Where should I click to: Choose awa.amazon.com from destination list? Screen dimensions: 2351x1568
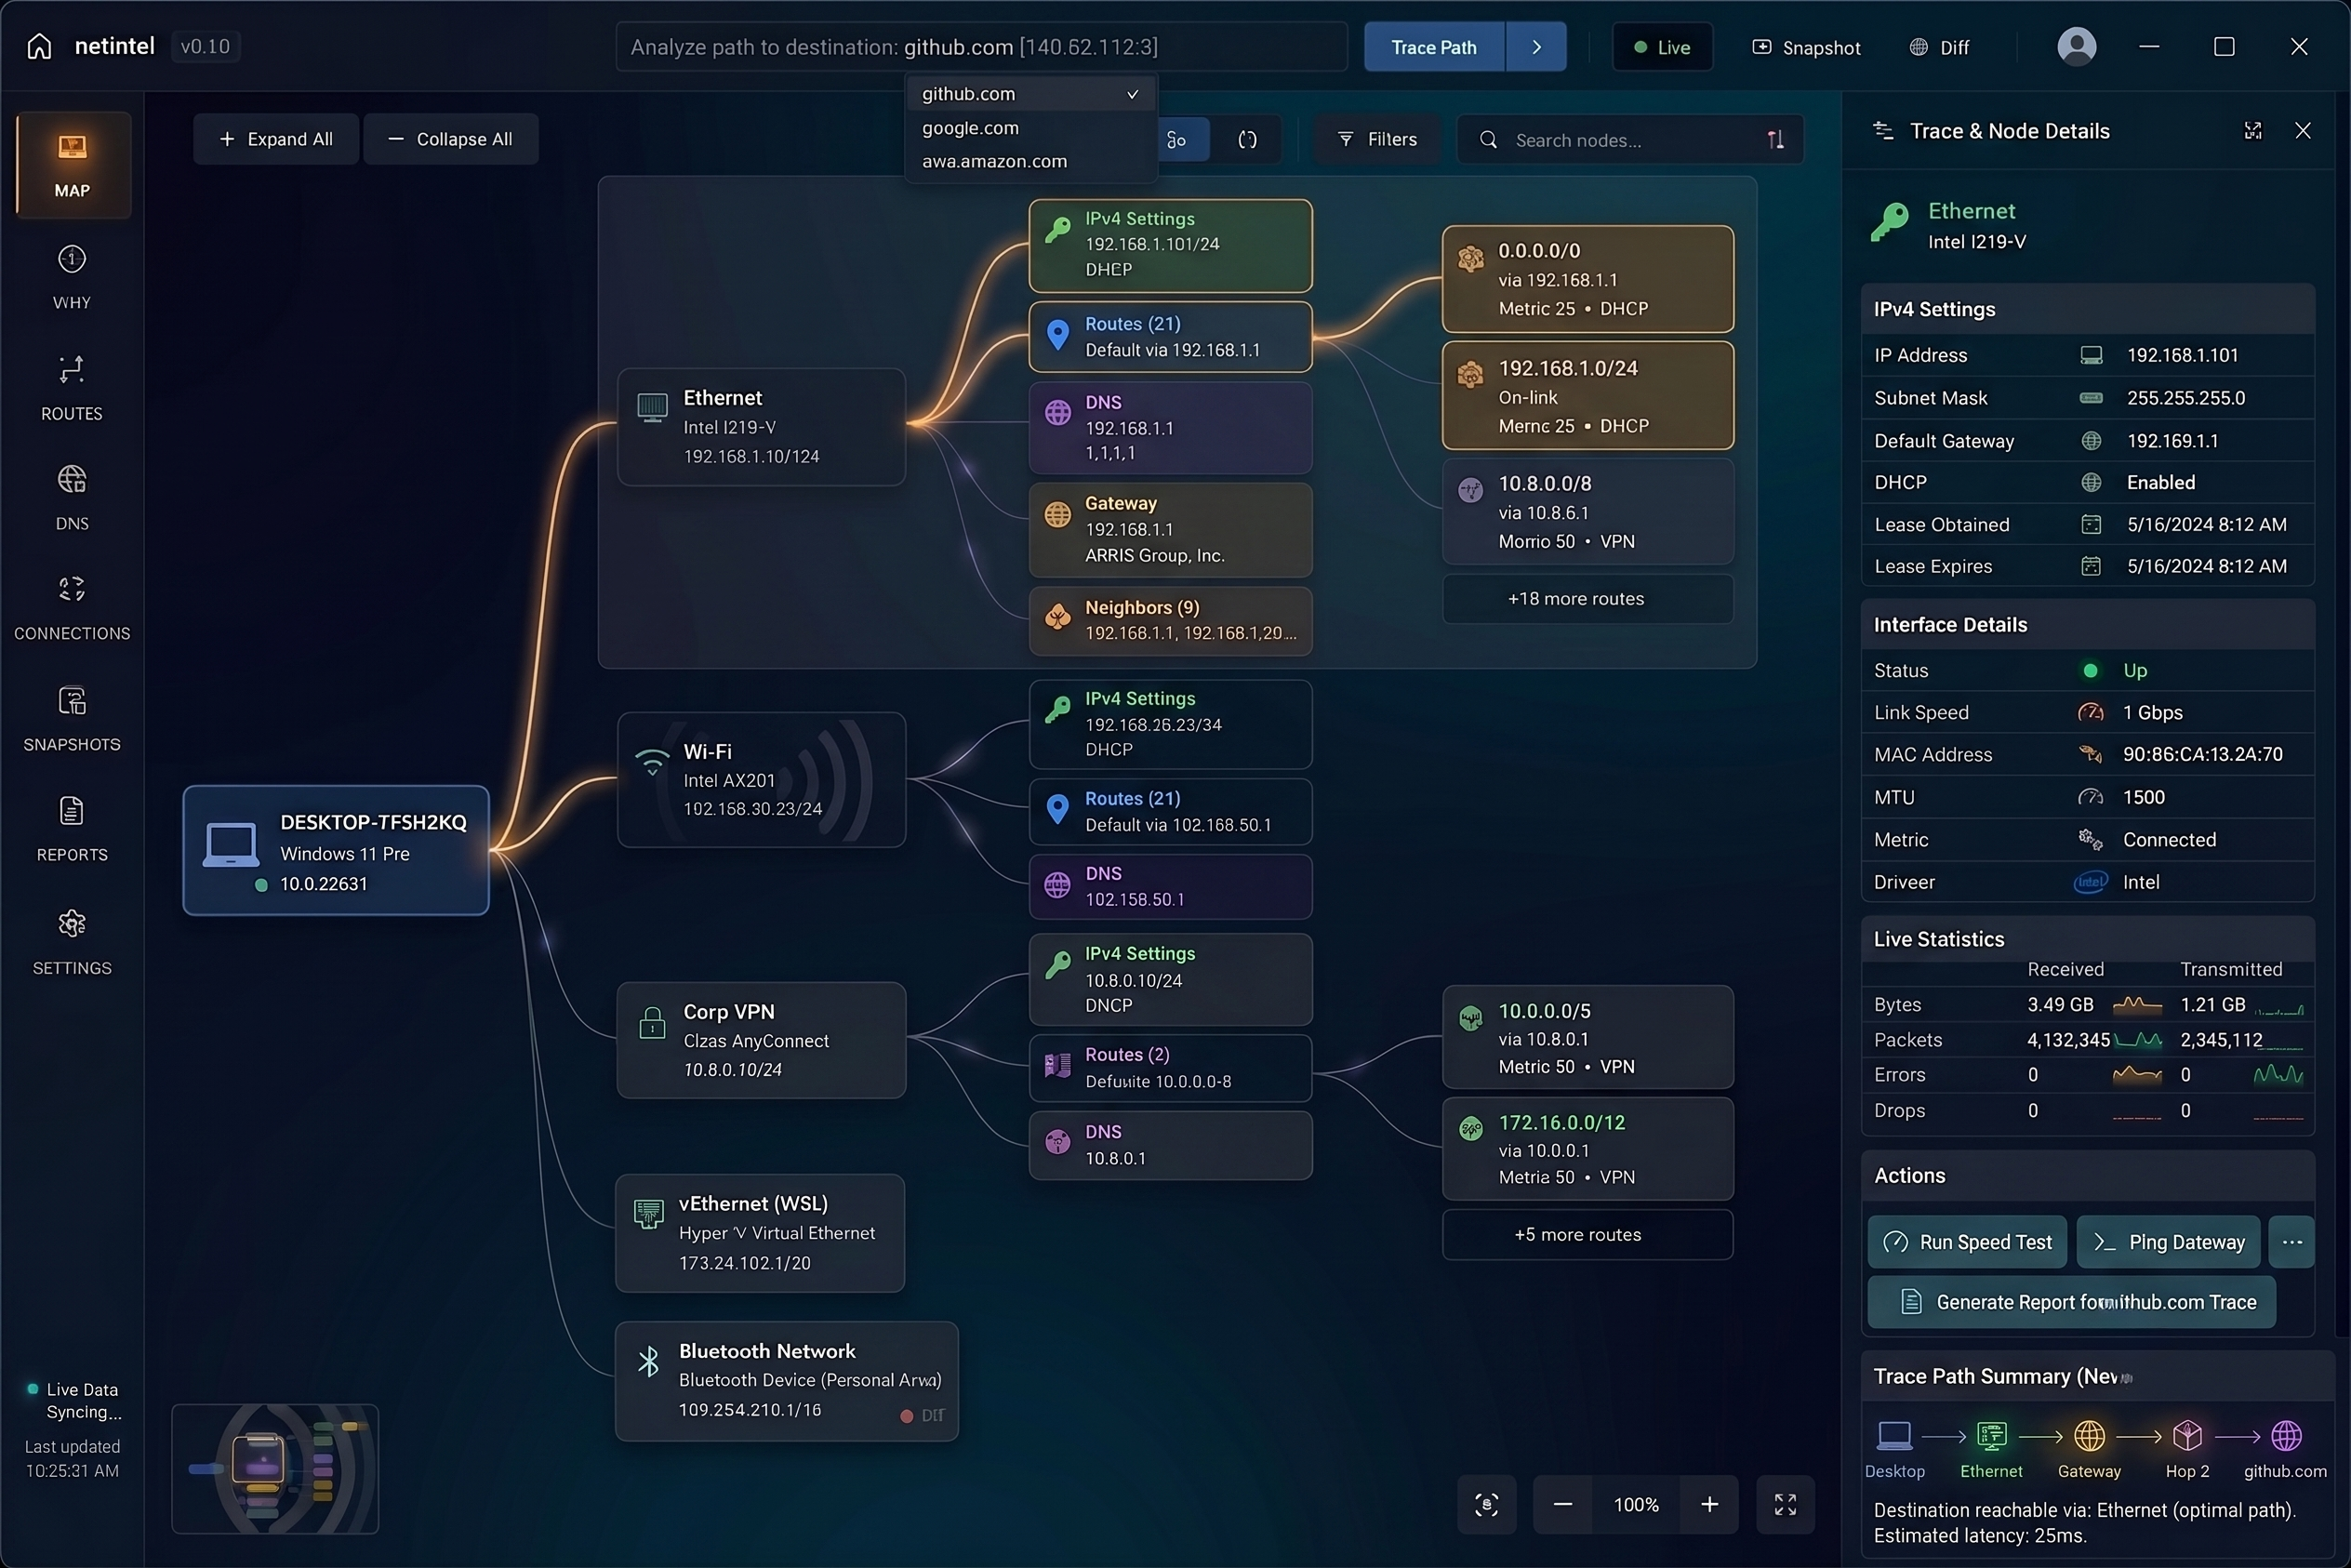click(x=1030, y=161)
